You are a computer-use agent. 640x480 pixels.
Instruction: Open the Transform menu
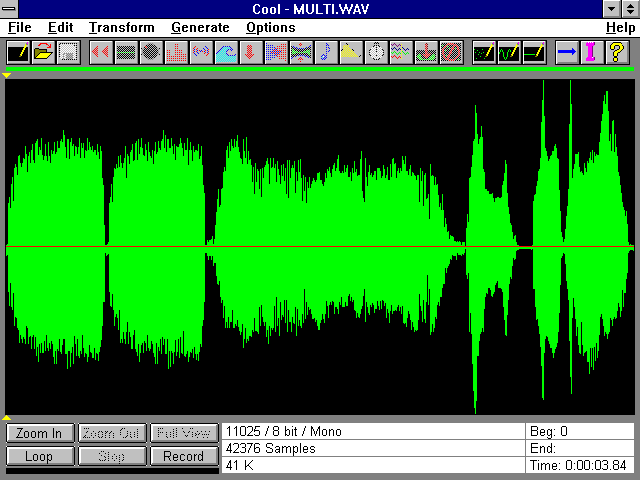click(122, 28)
